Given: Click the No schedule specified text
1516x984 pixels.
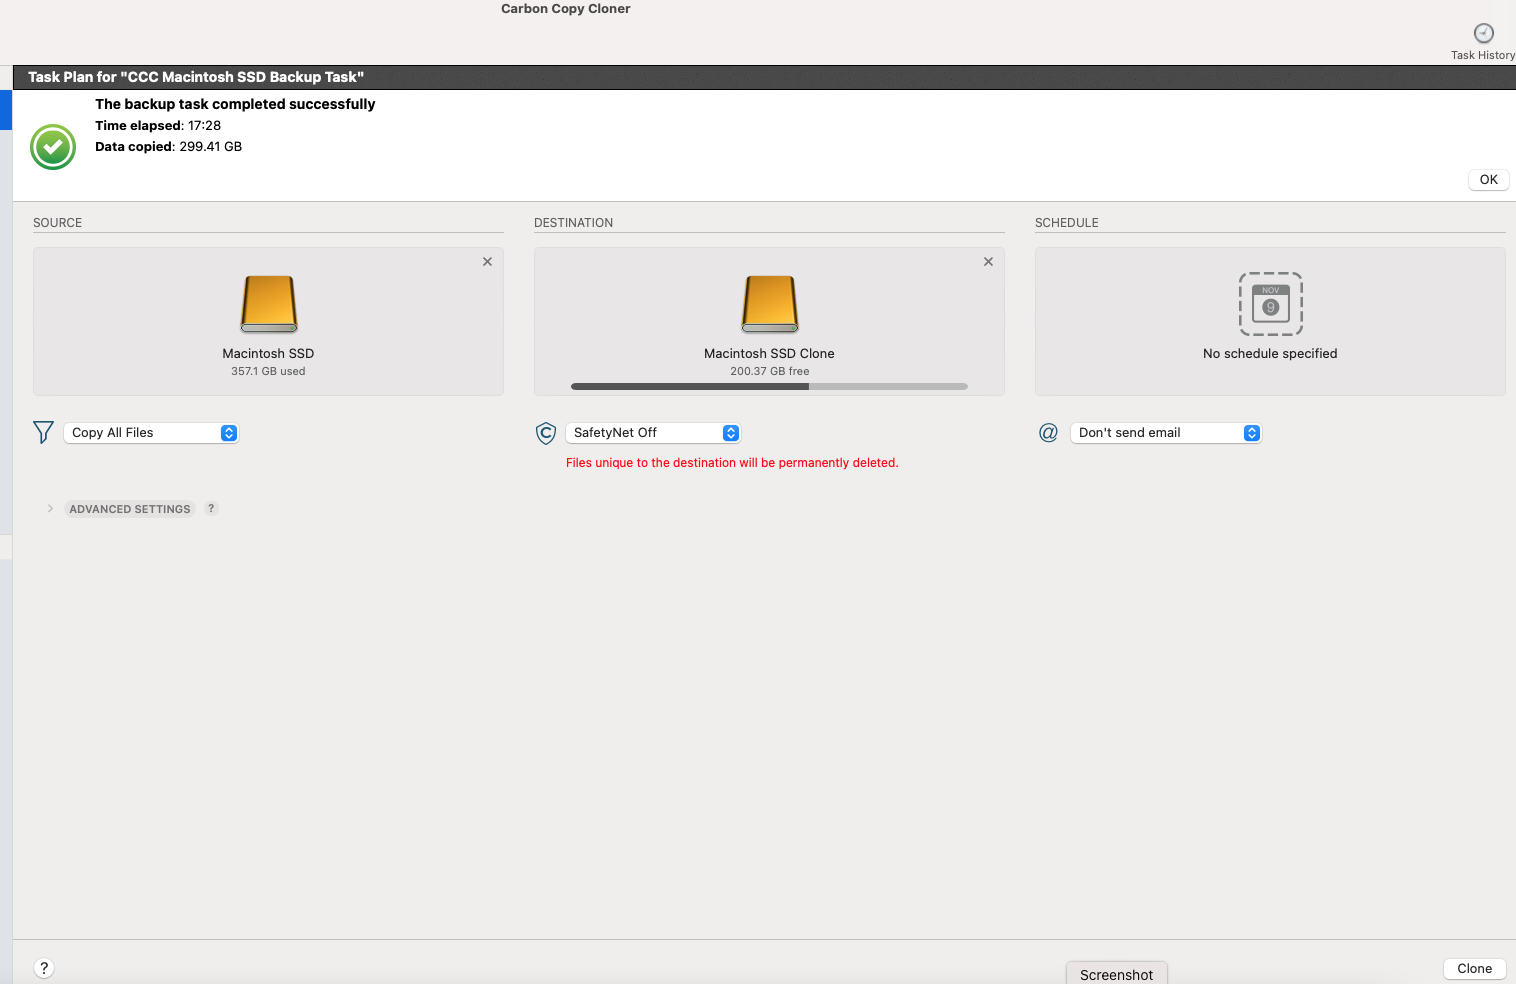Looking at the screenshot, I should click(x=1270, y=354).
